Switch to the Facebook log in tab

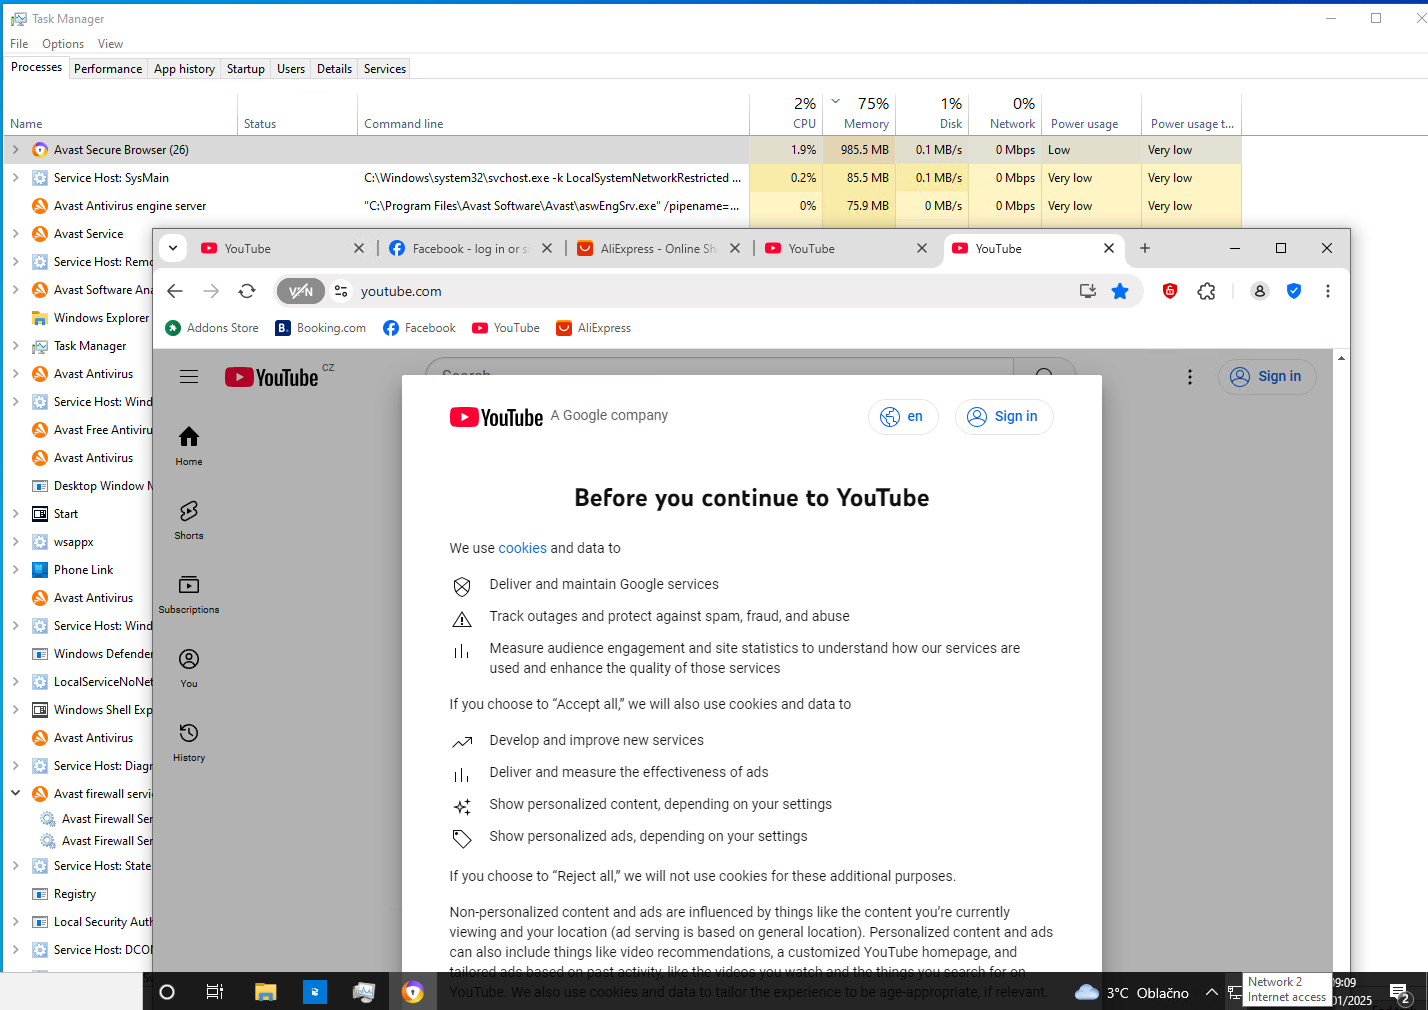coord(460,248)
